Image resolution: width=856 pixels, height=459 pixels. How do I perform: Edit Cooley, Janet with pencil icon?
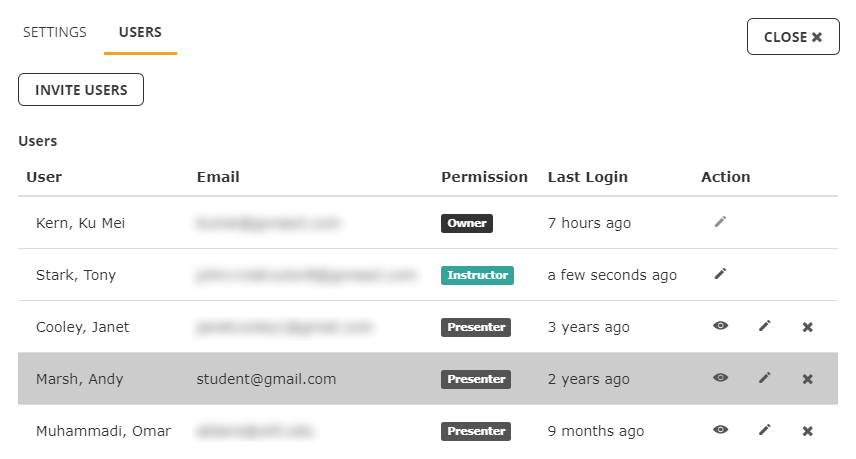click(765, 326)
